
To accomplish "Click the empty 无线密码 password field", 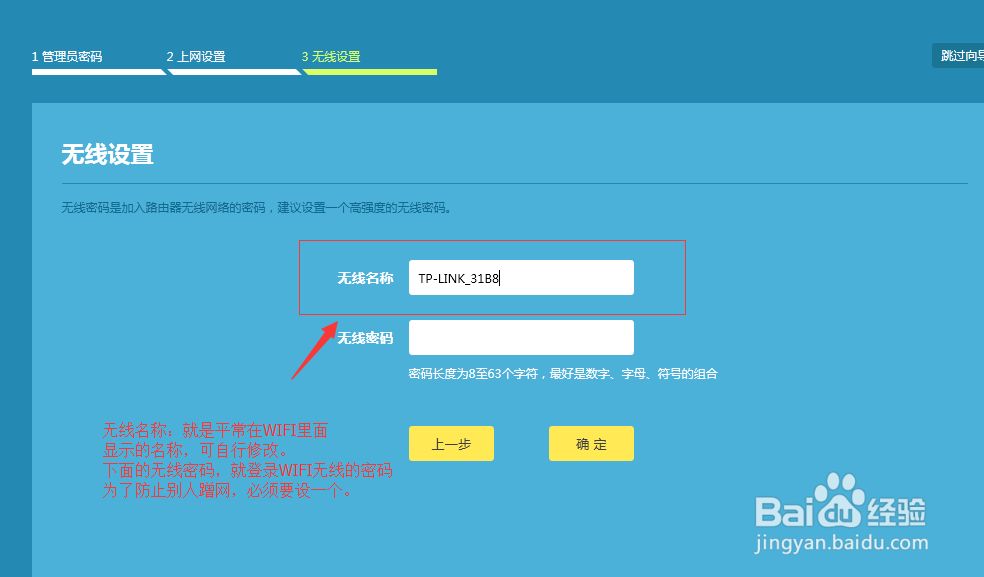I will [x=521, y=337].
